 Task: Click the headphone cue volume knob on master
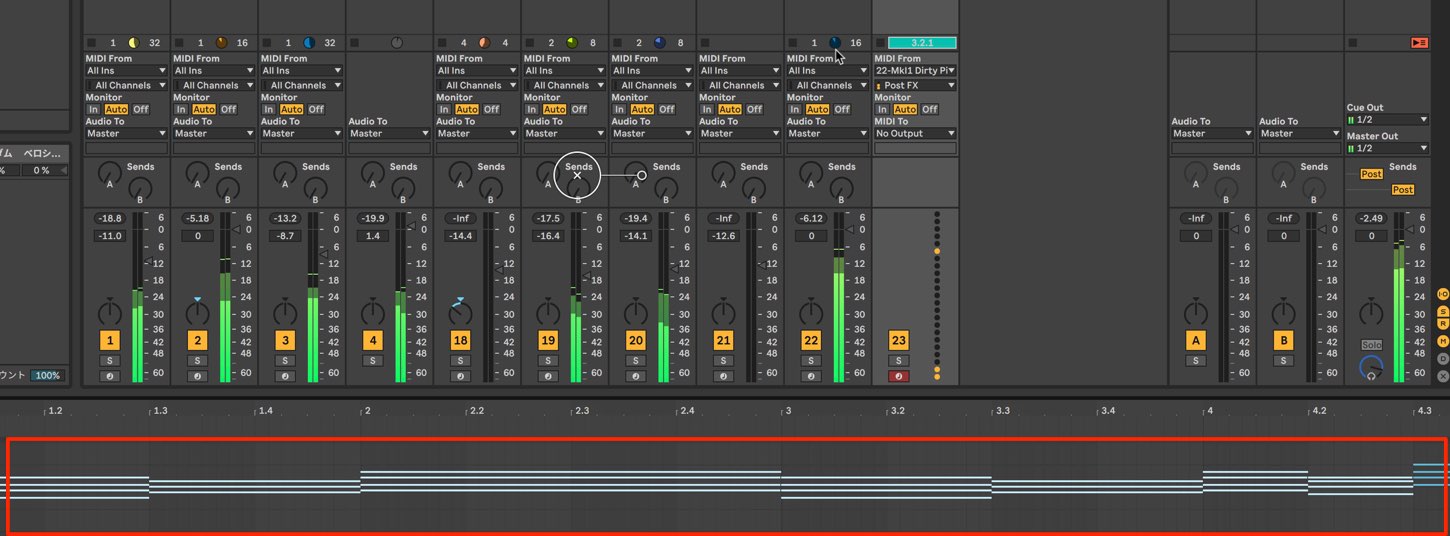(1371, 368)
